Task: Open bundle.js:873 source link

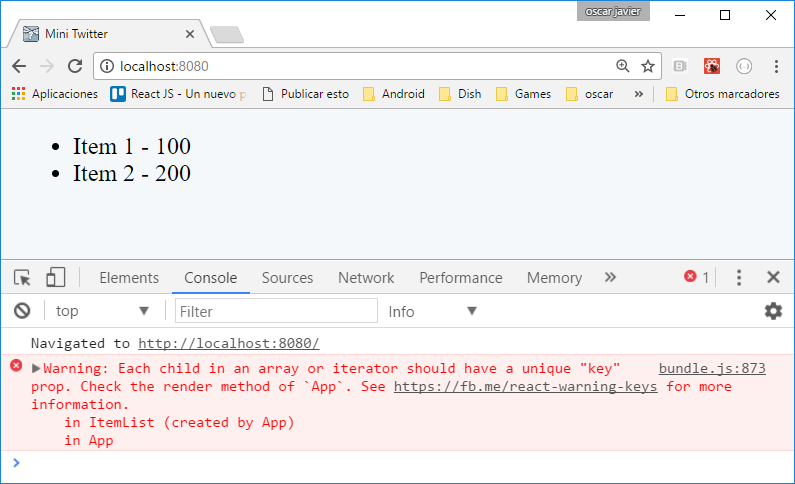Action: pos(712,368)
